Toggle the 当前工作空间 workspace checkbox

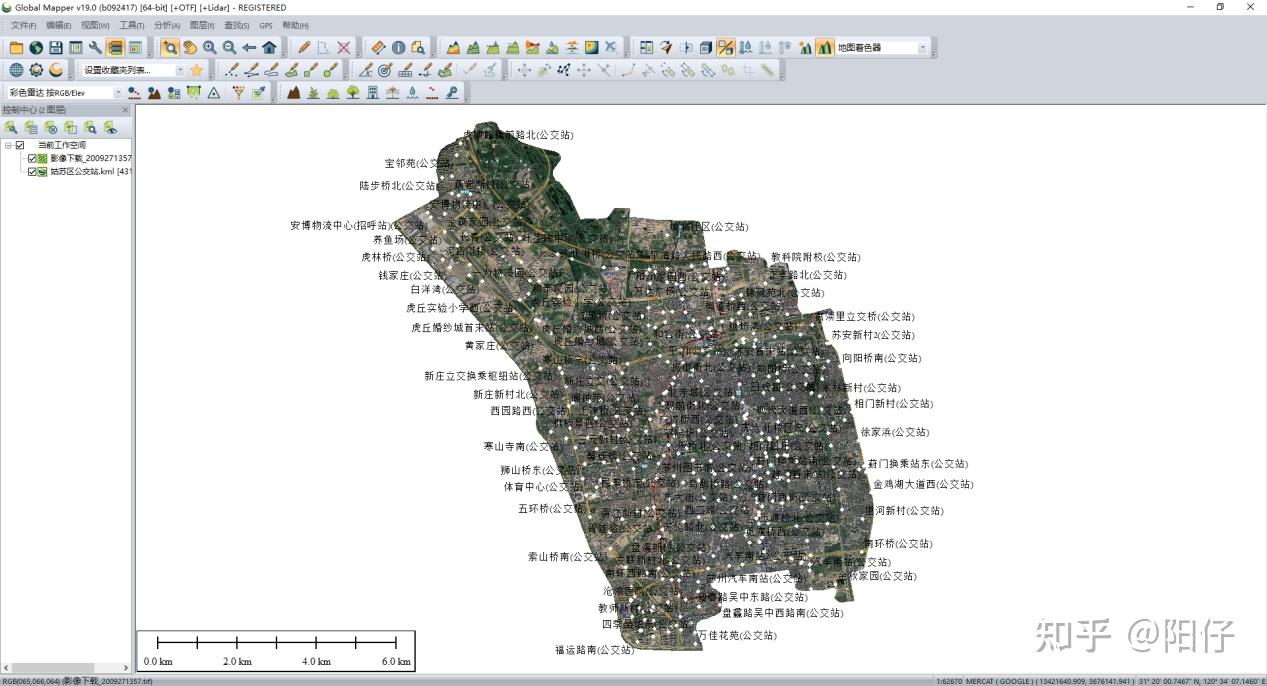20,145
